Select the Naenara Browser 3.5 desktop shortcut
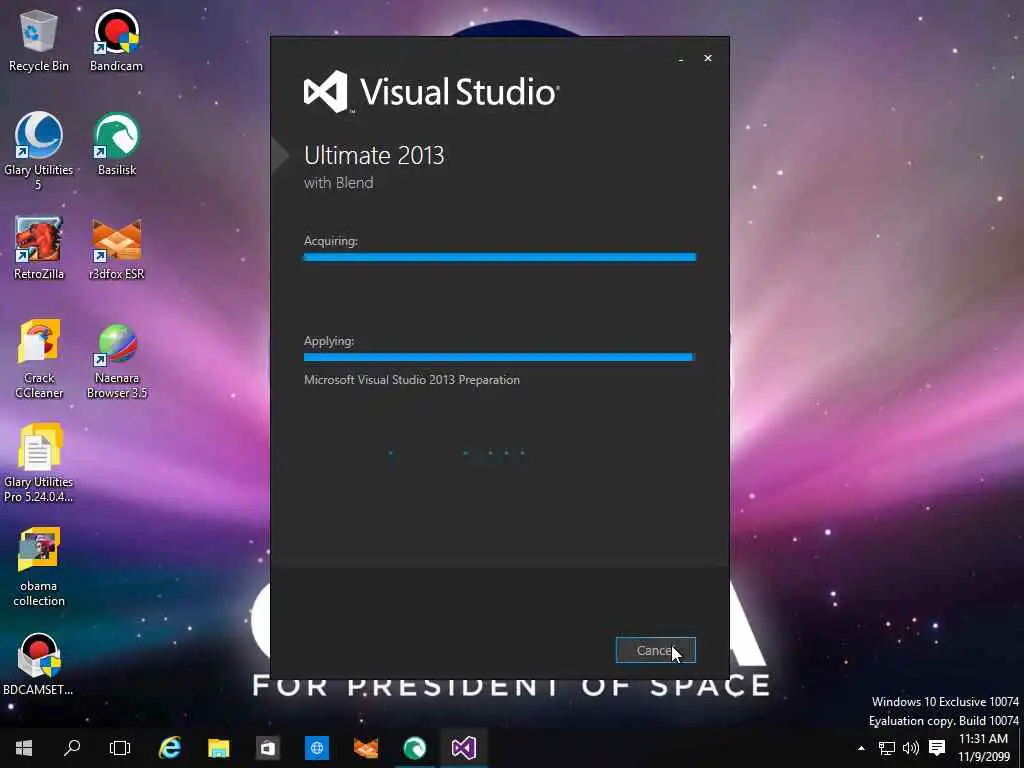The image size is (1024, 768). 116,361
